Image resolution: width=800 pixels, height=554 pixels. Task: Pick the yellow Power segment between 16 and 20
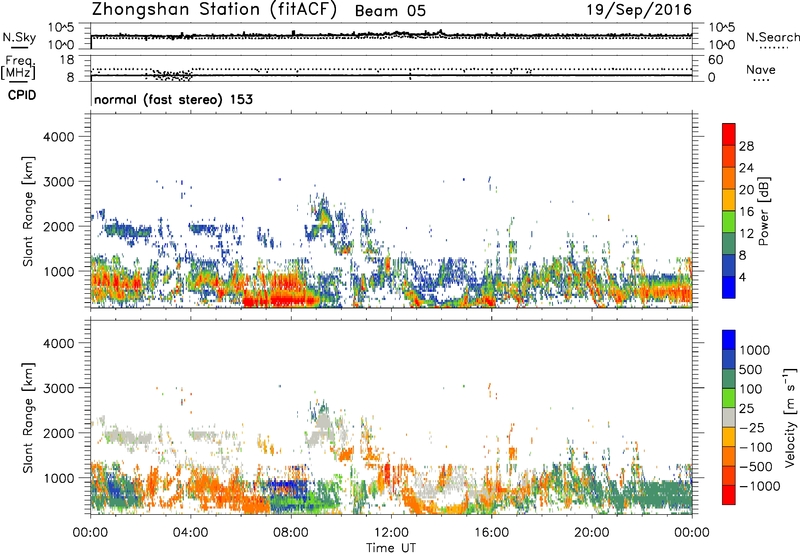coord(729,200)
